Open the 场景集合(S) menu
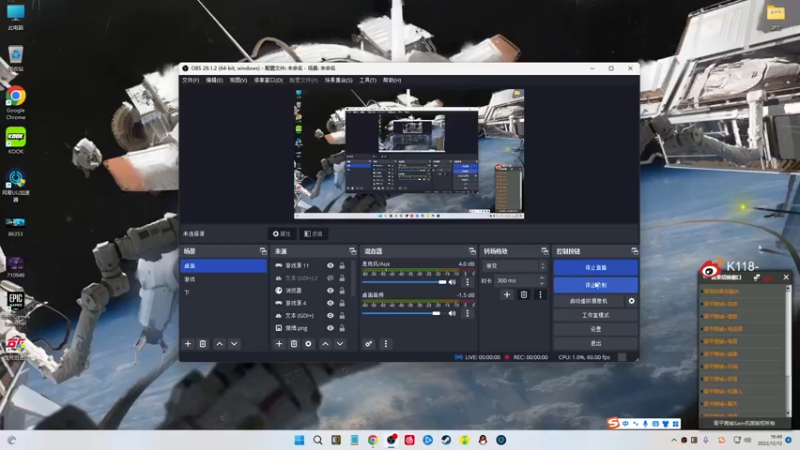Viewport: 800px width, 450px height. point(339,80)
